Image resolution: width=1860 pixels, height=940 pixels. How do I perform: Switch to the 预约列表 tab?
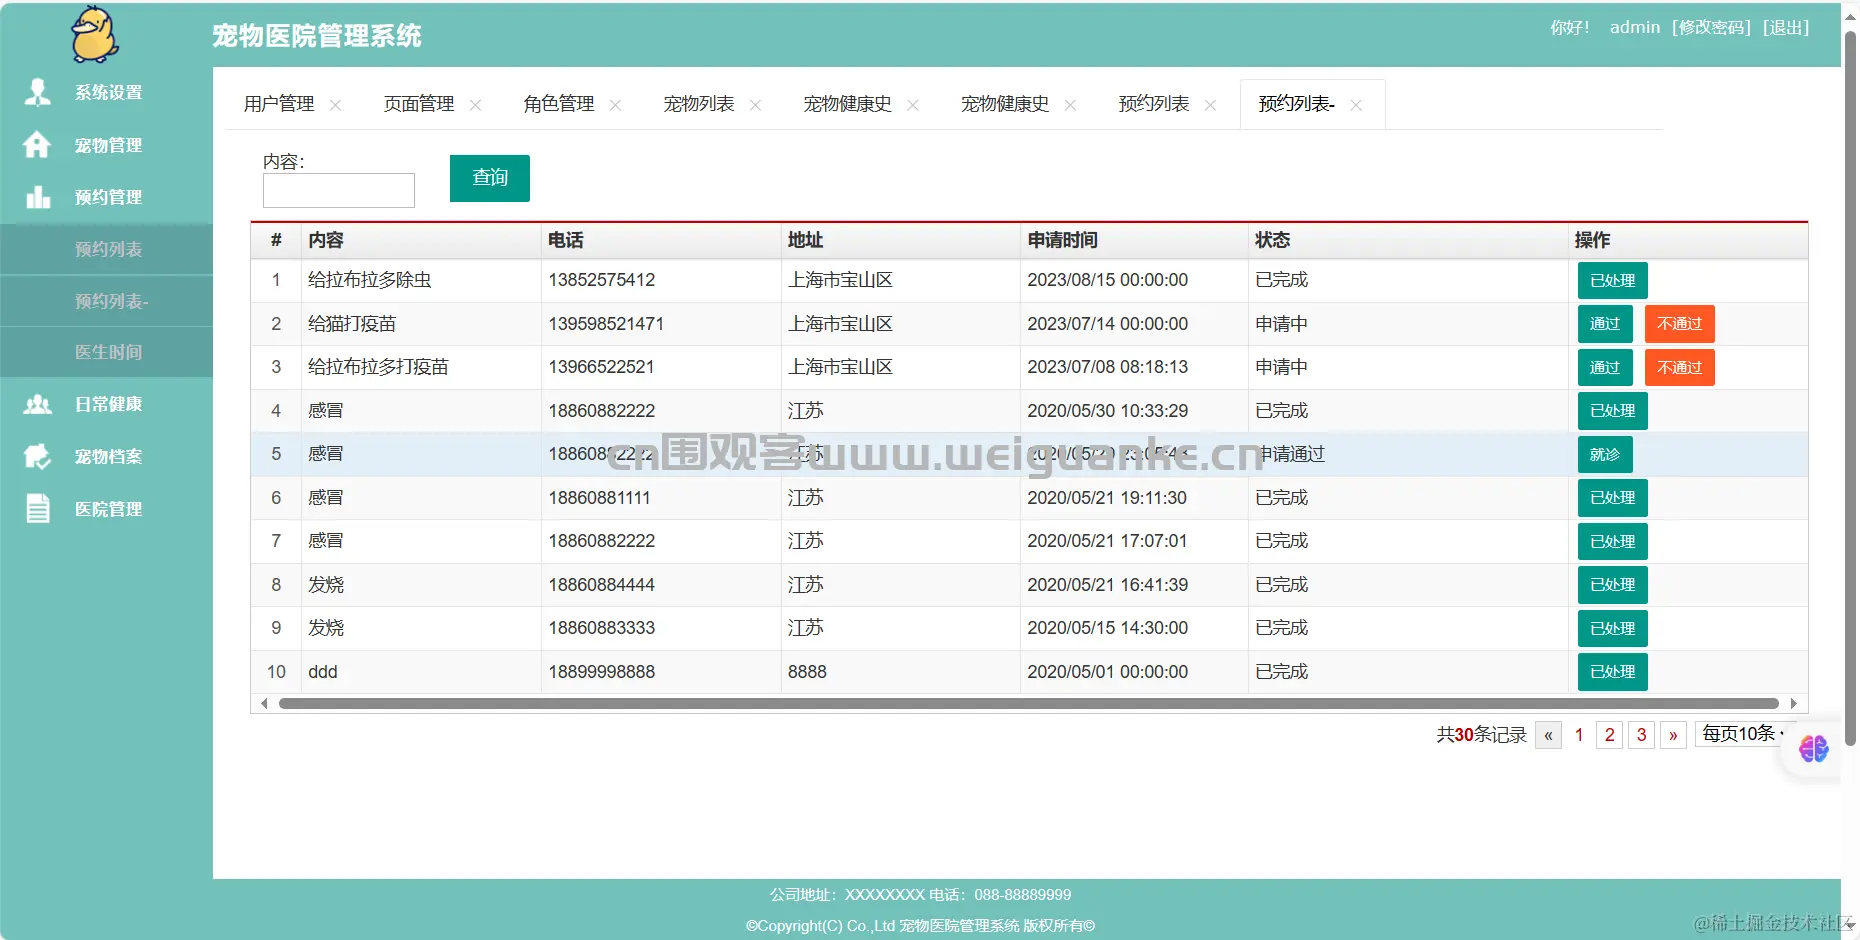[x=1154, y=104]
